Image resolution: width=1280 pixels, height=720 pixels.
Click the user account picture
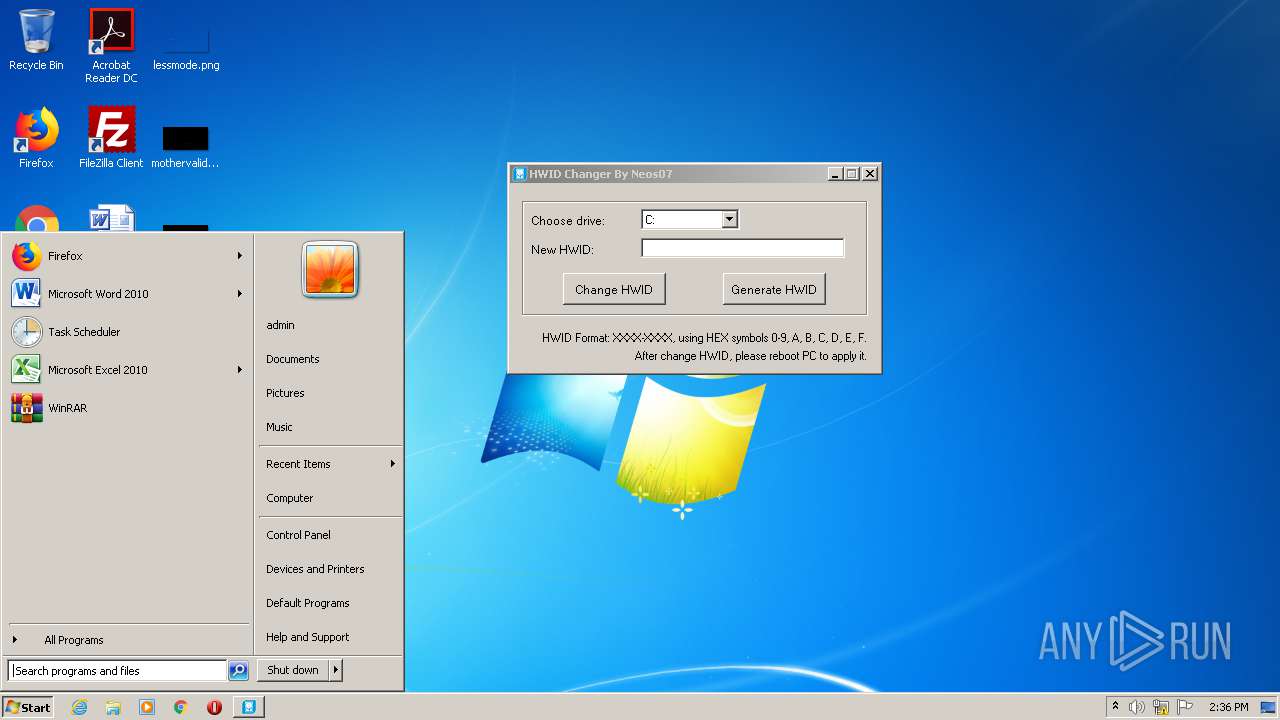pyautogui.click(x=330, y=270)
